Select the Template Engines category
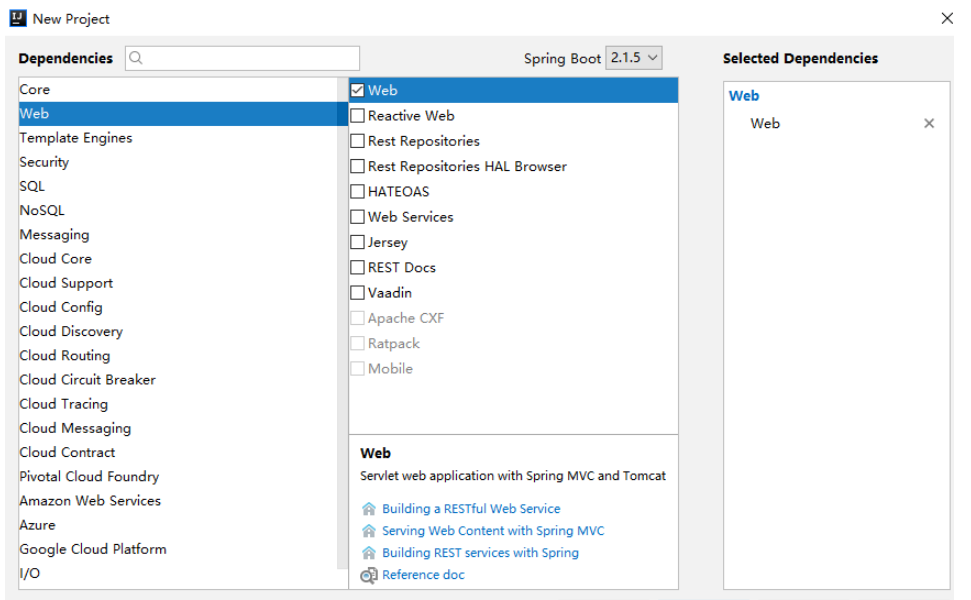971x600 pixels. [178, 138]
